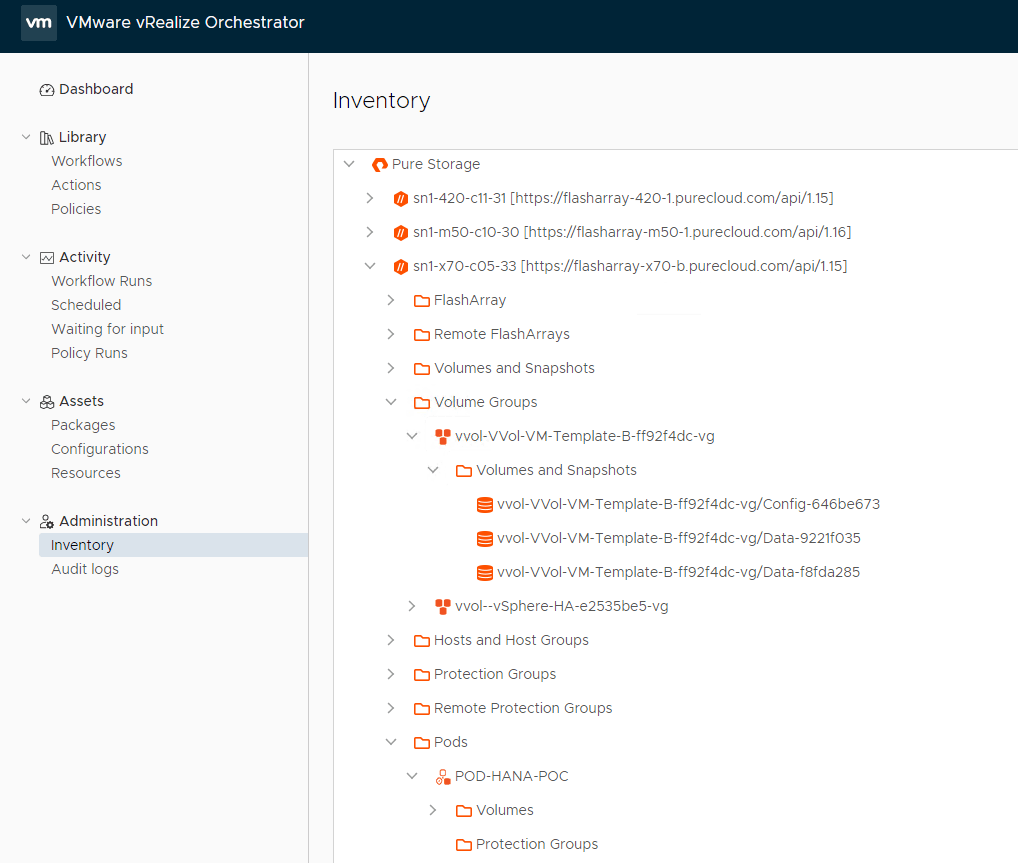Go to Workflow Runs
The width and height of the screenshot is (1018, 863).
(x=101, y=281)
